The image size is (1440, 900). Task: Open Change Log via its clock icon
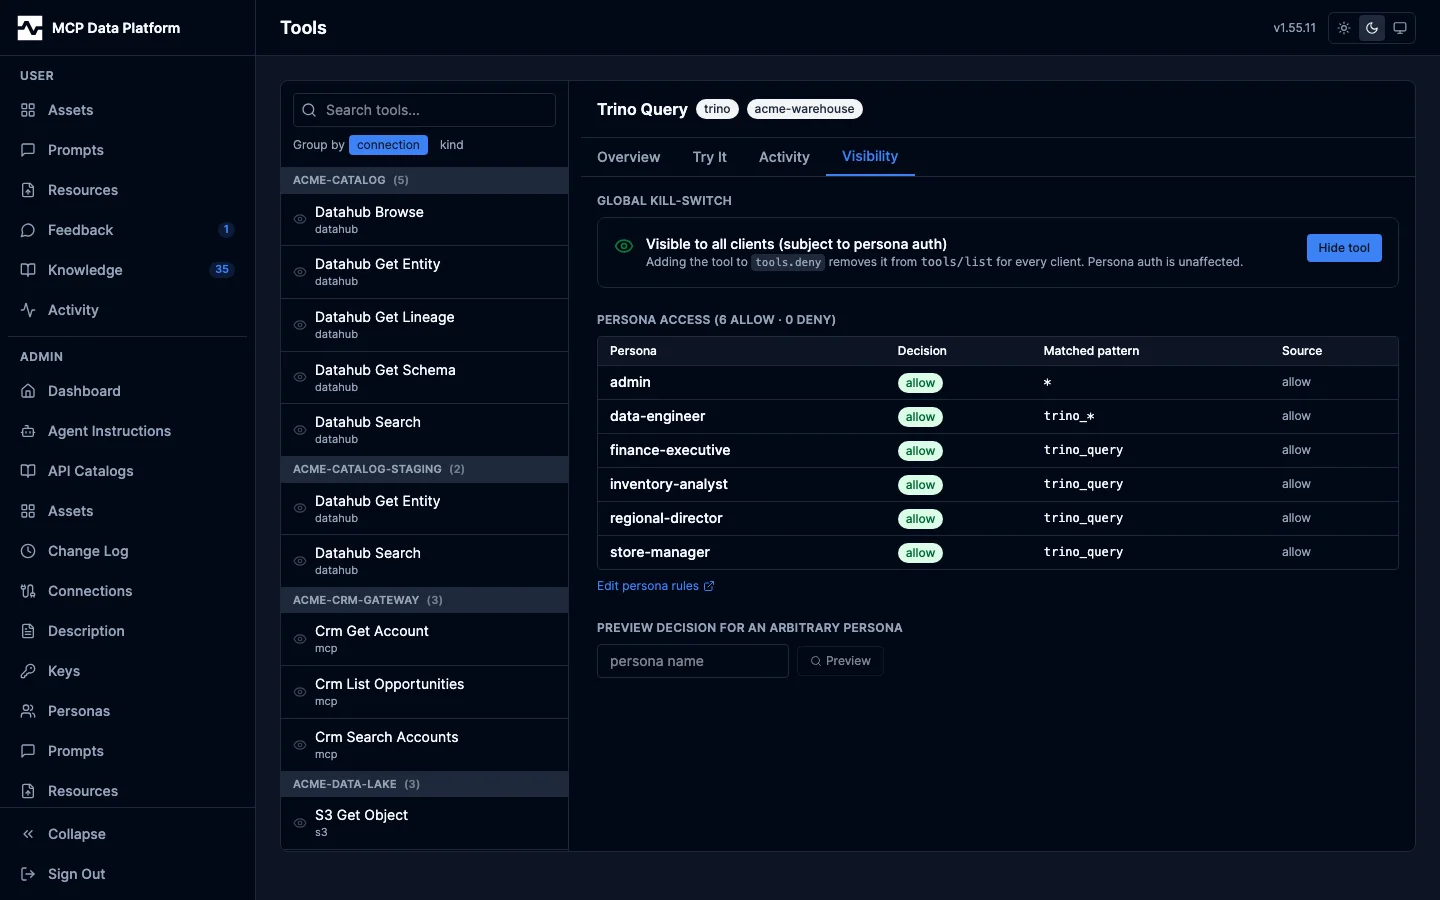(x=28, y=551)
